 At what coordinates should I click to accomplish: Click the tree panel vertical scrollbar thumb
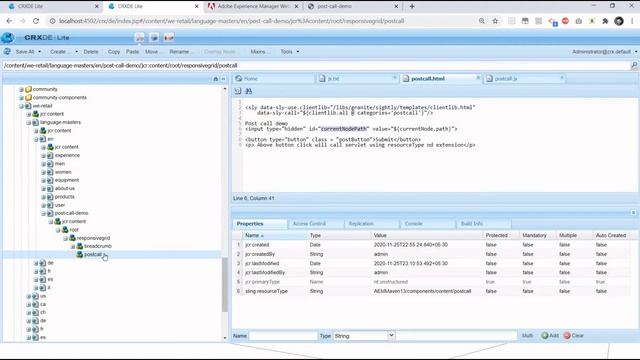click(224, 285)
